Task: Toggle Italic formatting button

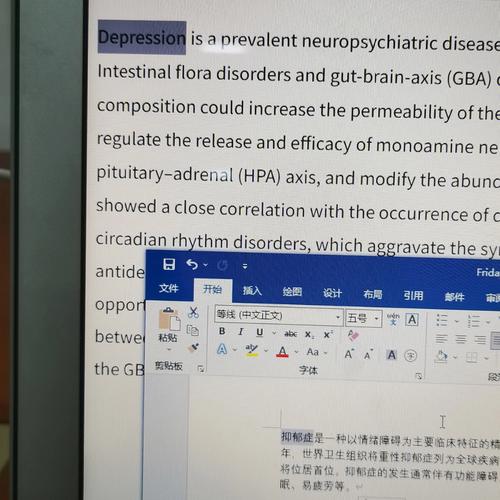Action: click(241, 332)
